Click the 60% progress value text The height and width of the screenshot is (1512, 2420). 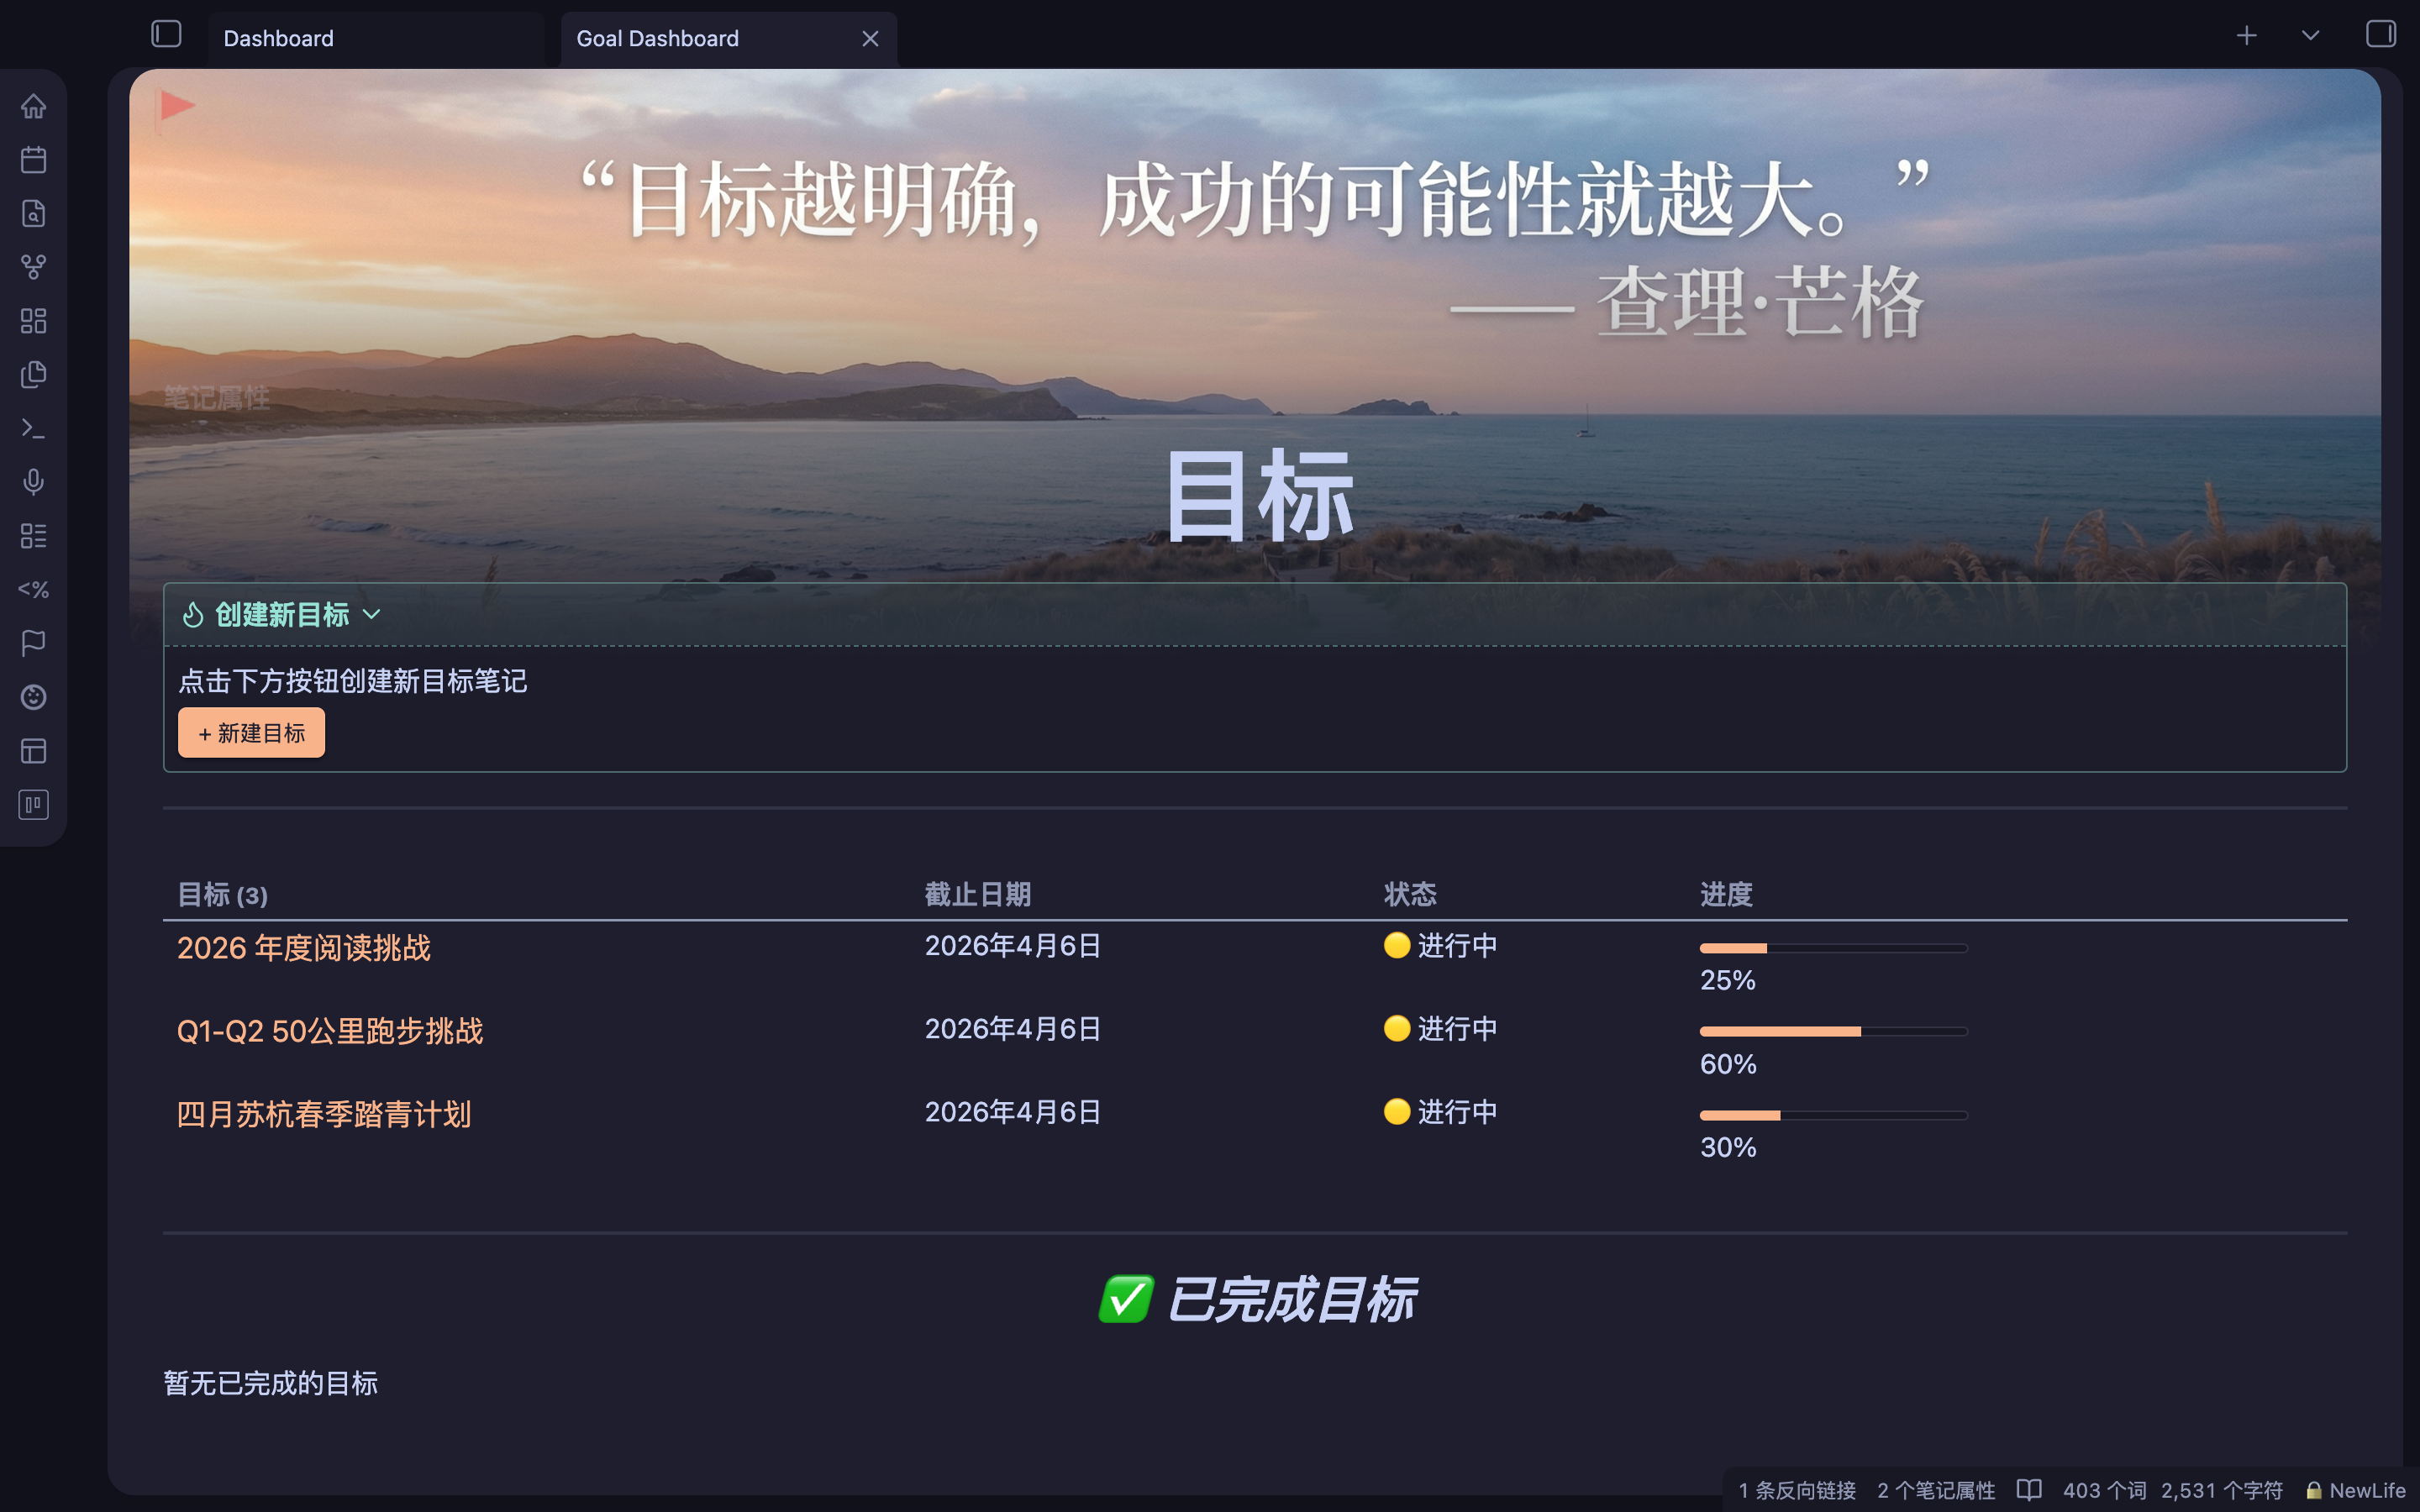1727,1064
